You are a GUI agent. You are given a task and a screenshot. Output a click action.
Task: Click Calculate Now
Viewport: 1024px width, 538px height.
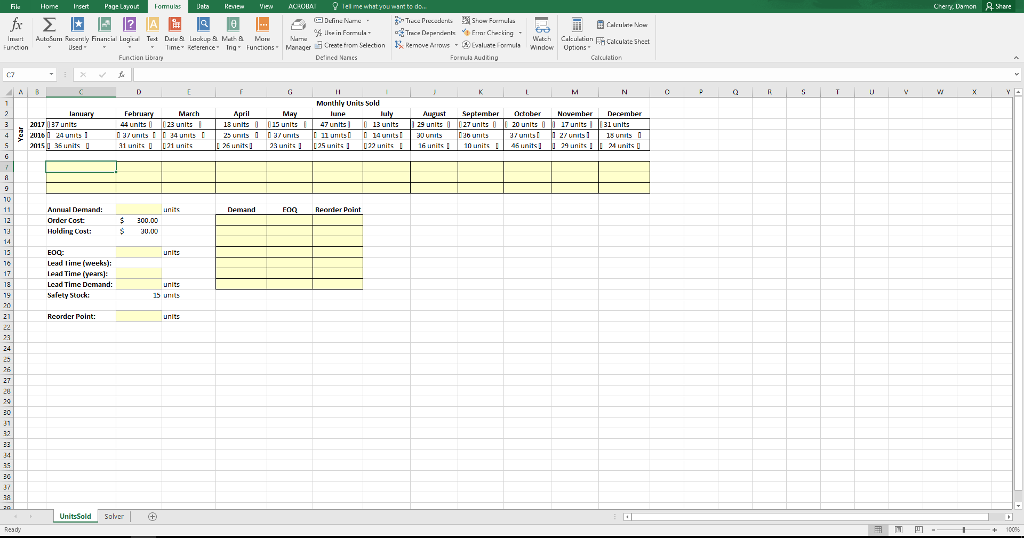(x=622, y=25)
